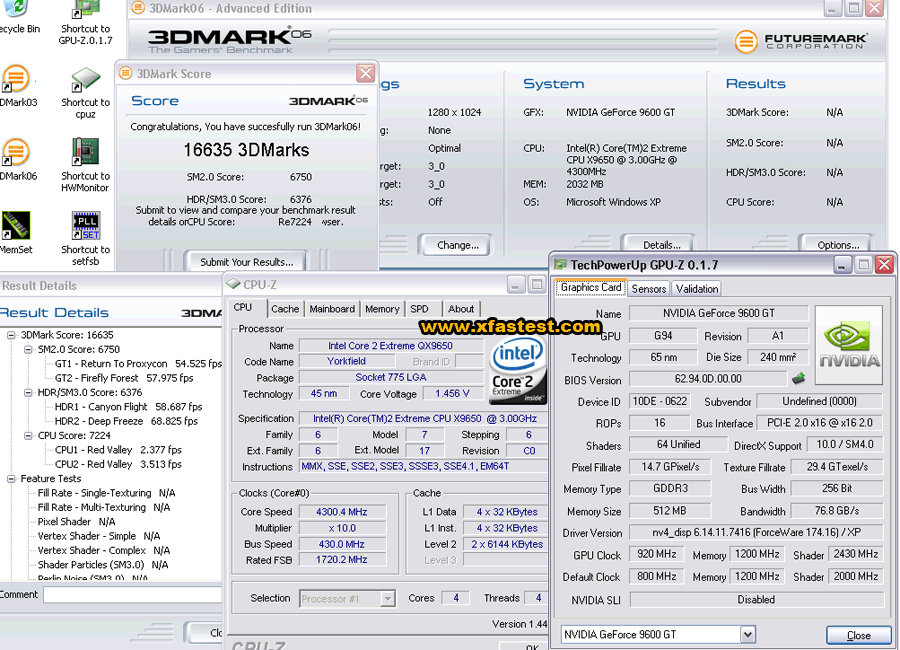Select Shader Particles (SM3.0) tree item
Screen dimensions: 900x650
(103, 564)
